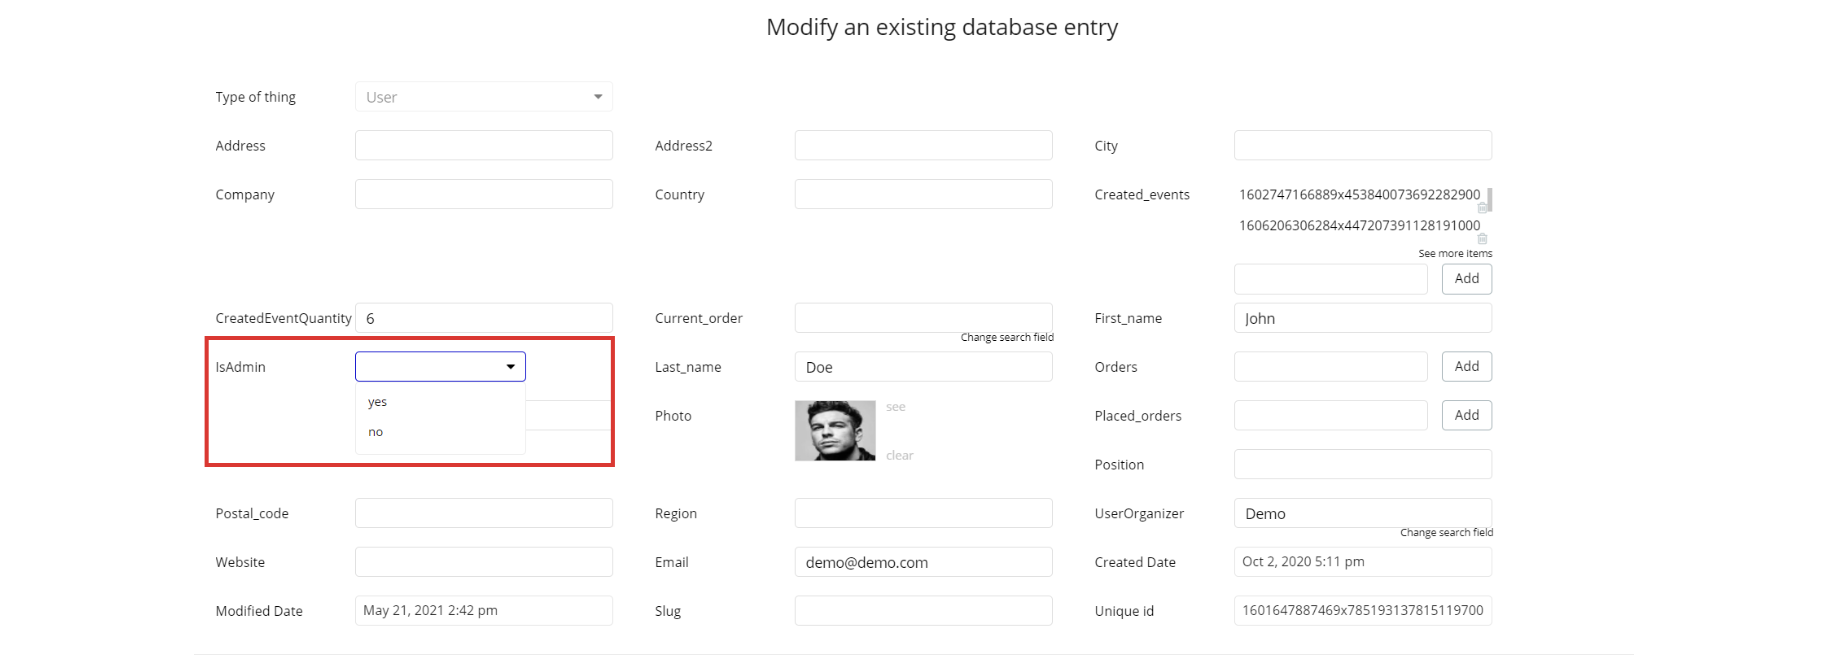Viewport: 1830px width, 672px height.
Task: Choose 'yes' for IsAdmin
Action: tap(378, 402)
